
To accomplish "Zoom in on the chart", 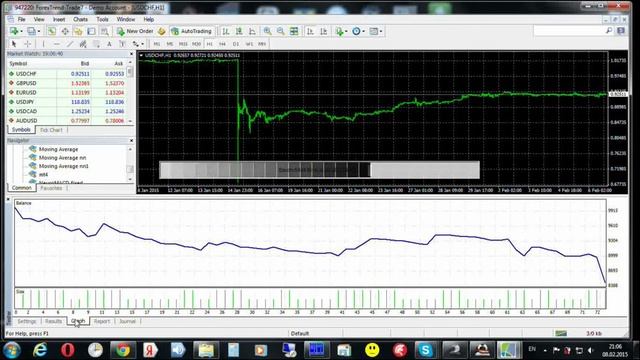I will click(267, 31).
